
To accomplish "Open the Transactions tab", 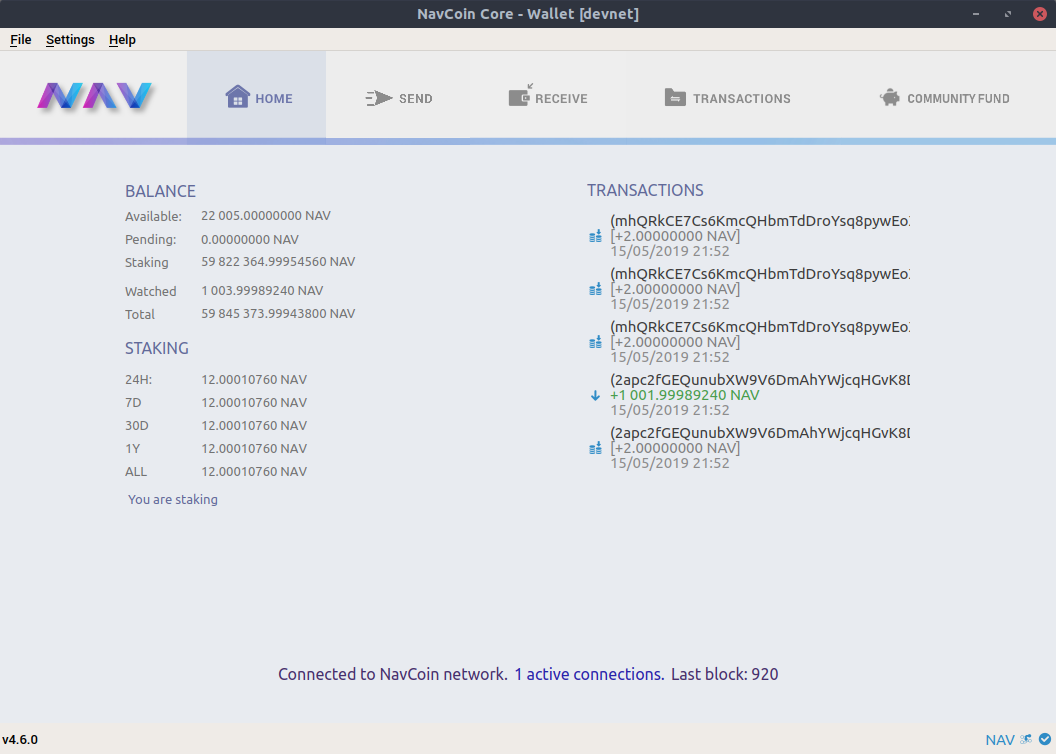I will 727,98.
